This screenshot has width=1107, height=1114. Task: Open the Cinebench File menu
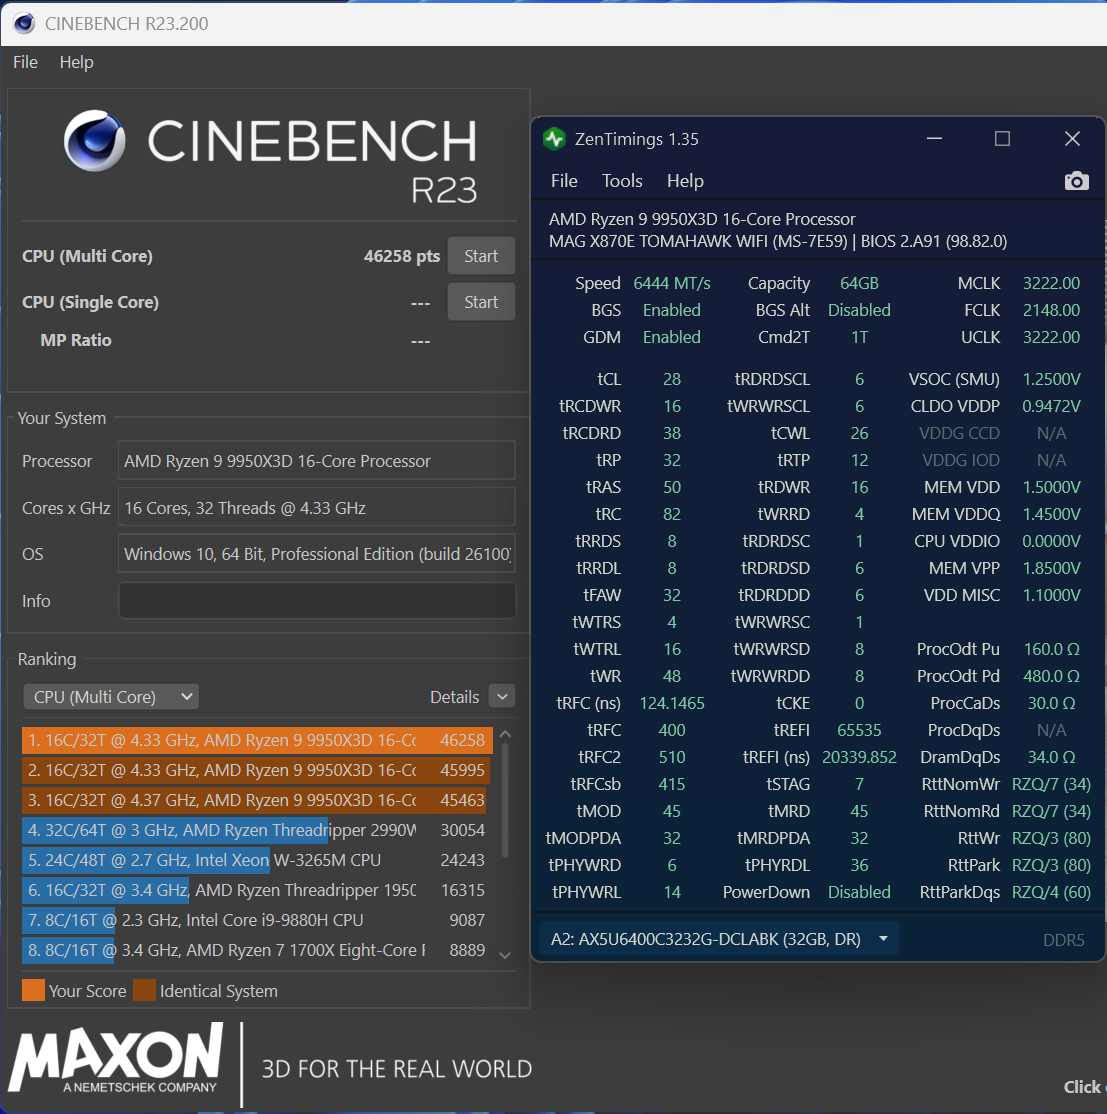point(26,63)
